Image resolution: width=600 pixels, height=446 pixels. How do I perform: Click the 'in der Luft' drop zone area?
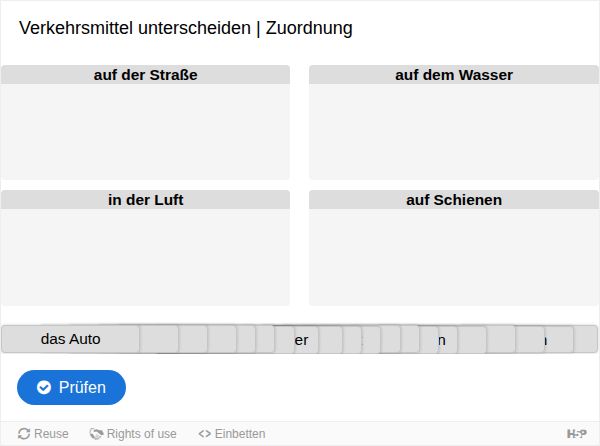(x=145, y=257)
